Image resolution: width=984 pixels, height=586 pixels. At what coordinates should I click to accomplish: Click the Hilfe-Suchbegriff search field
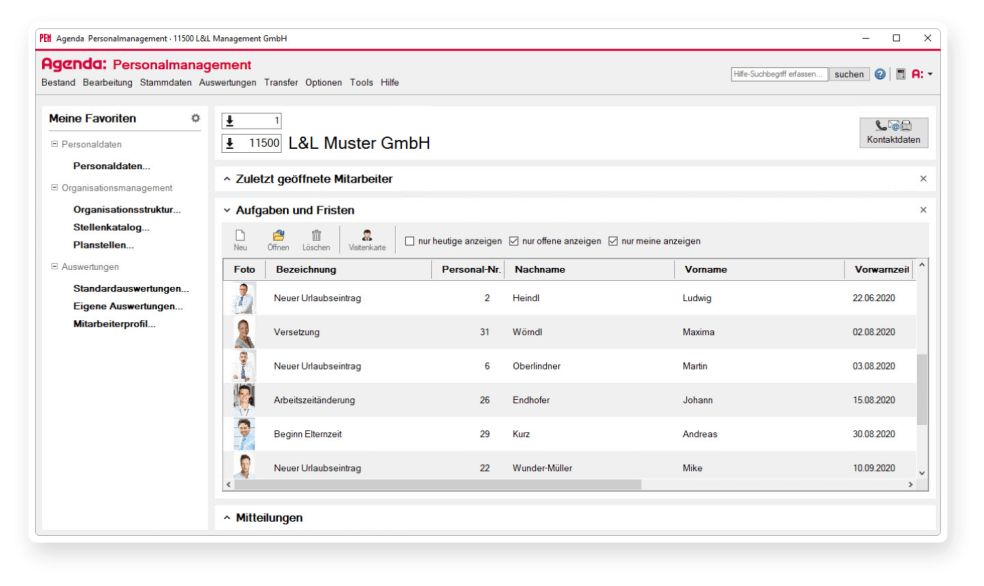[x=779, y=74]
